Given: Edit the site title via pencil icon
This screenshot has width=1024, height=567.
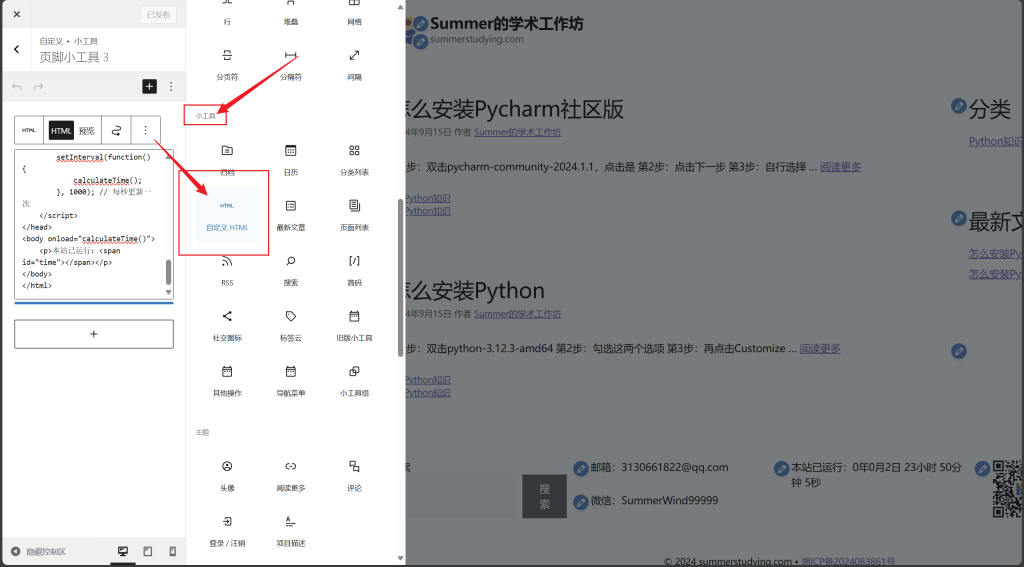Looking at the screenshot, I should pos(421,24).
